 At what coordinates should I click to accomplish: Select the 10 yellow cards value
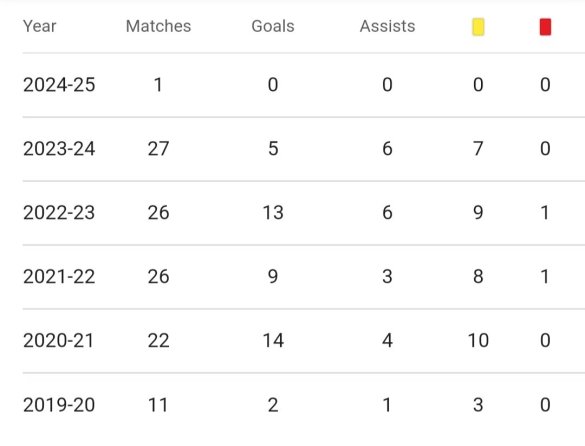click(478, 341)
